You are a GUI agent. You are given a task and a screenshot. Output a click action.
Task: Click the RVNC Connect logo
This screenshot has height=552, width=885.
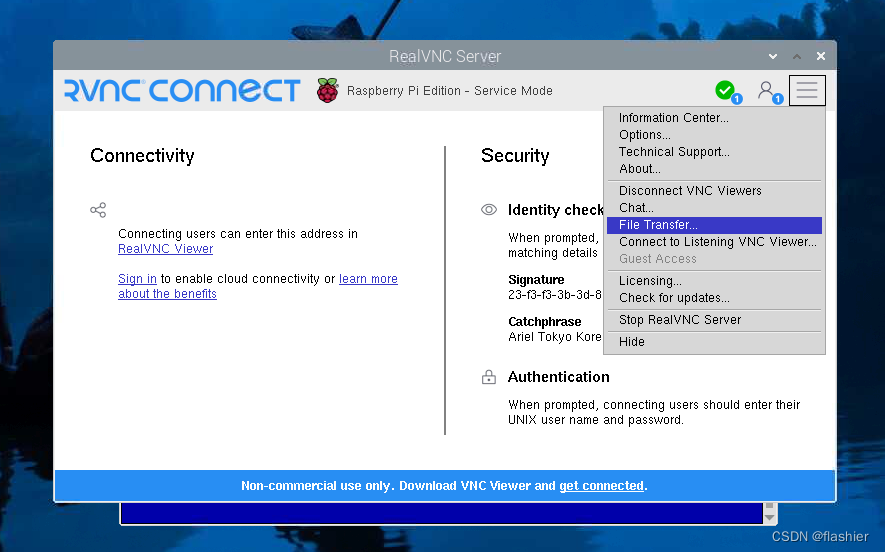(x=182, y=90)
